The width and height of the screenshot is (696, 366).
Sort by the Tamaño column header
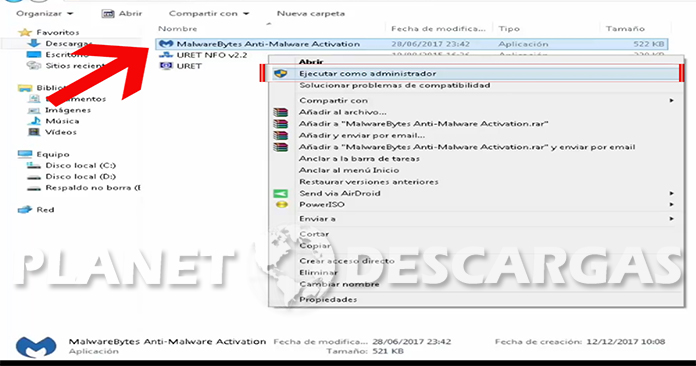coord(625,29)
